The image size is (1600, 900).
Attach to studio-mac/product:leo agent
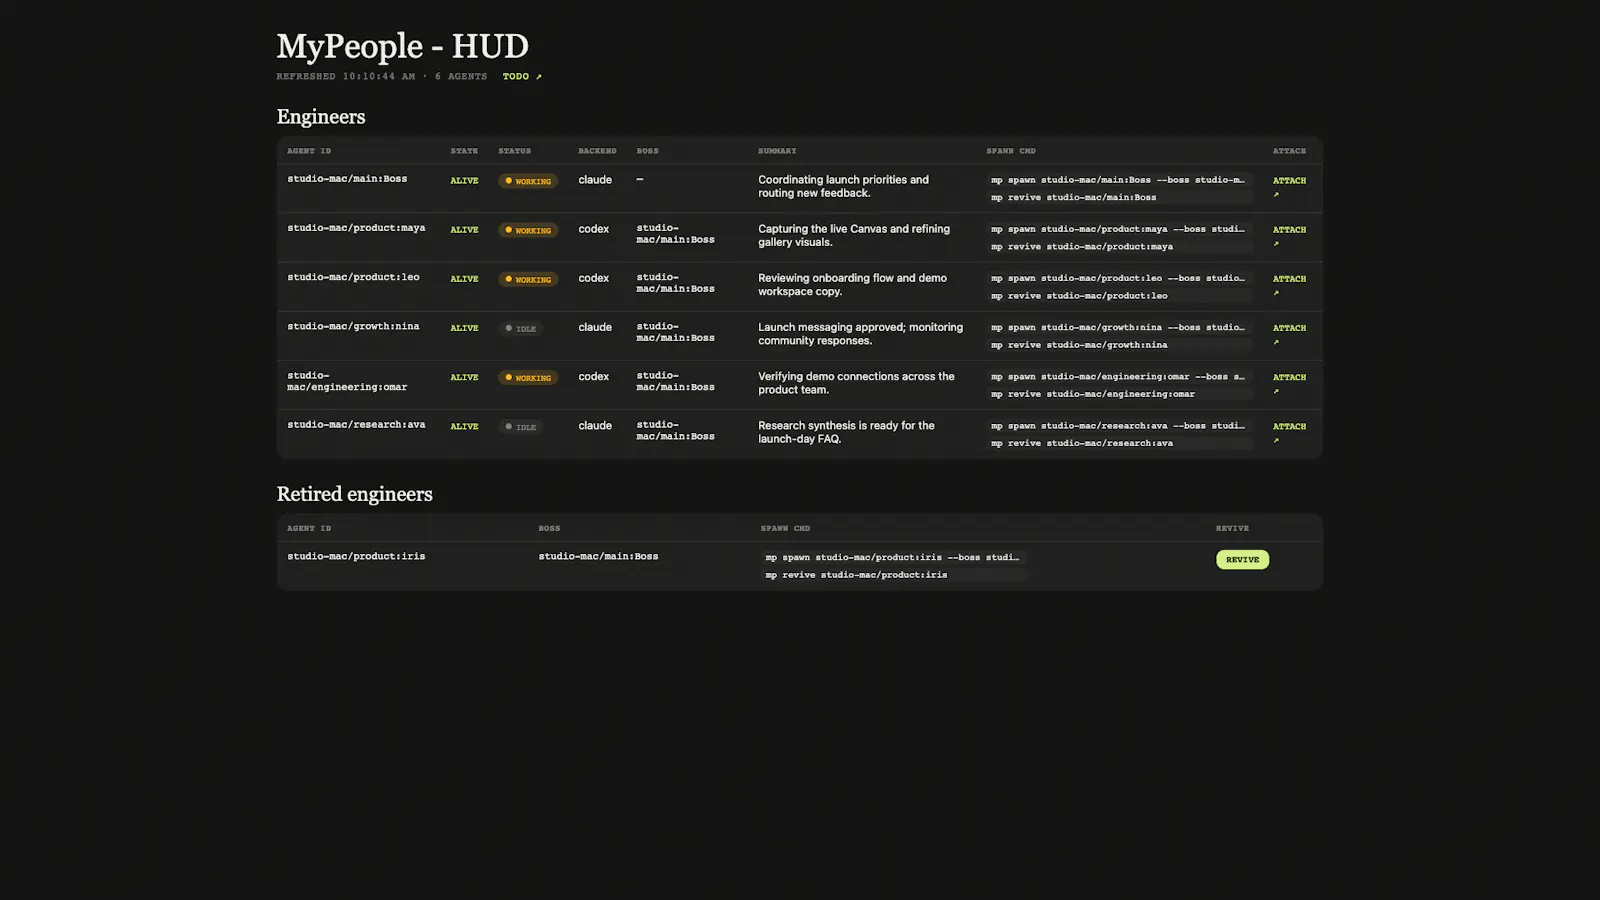[1289, 285]
